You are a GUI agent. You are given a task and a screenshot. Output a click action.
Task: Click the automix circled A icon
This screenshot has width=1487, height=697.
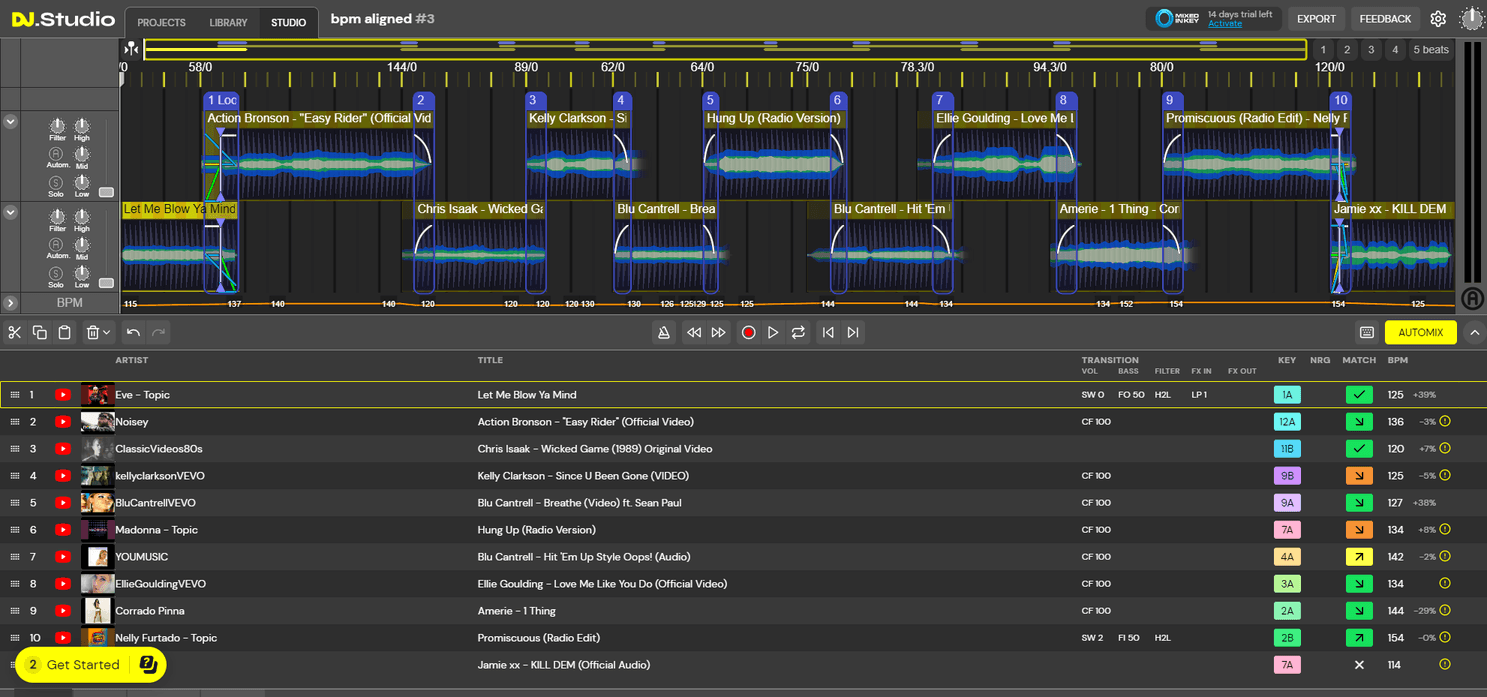click(x=1472, y=298)
